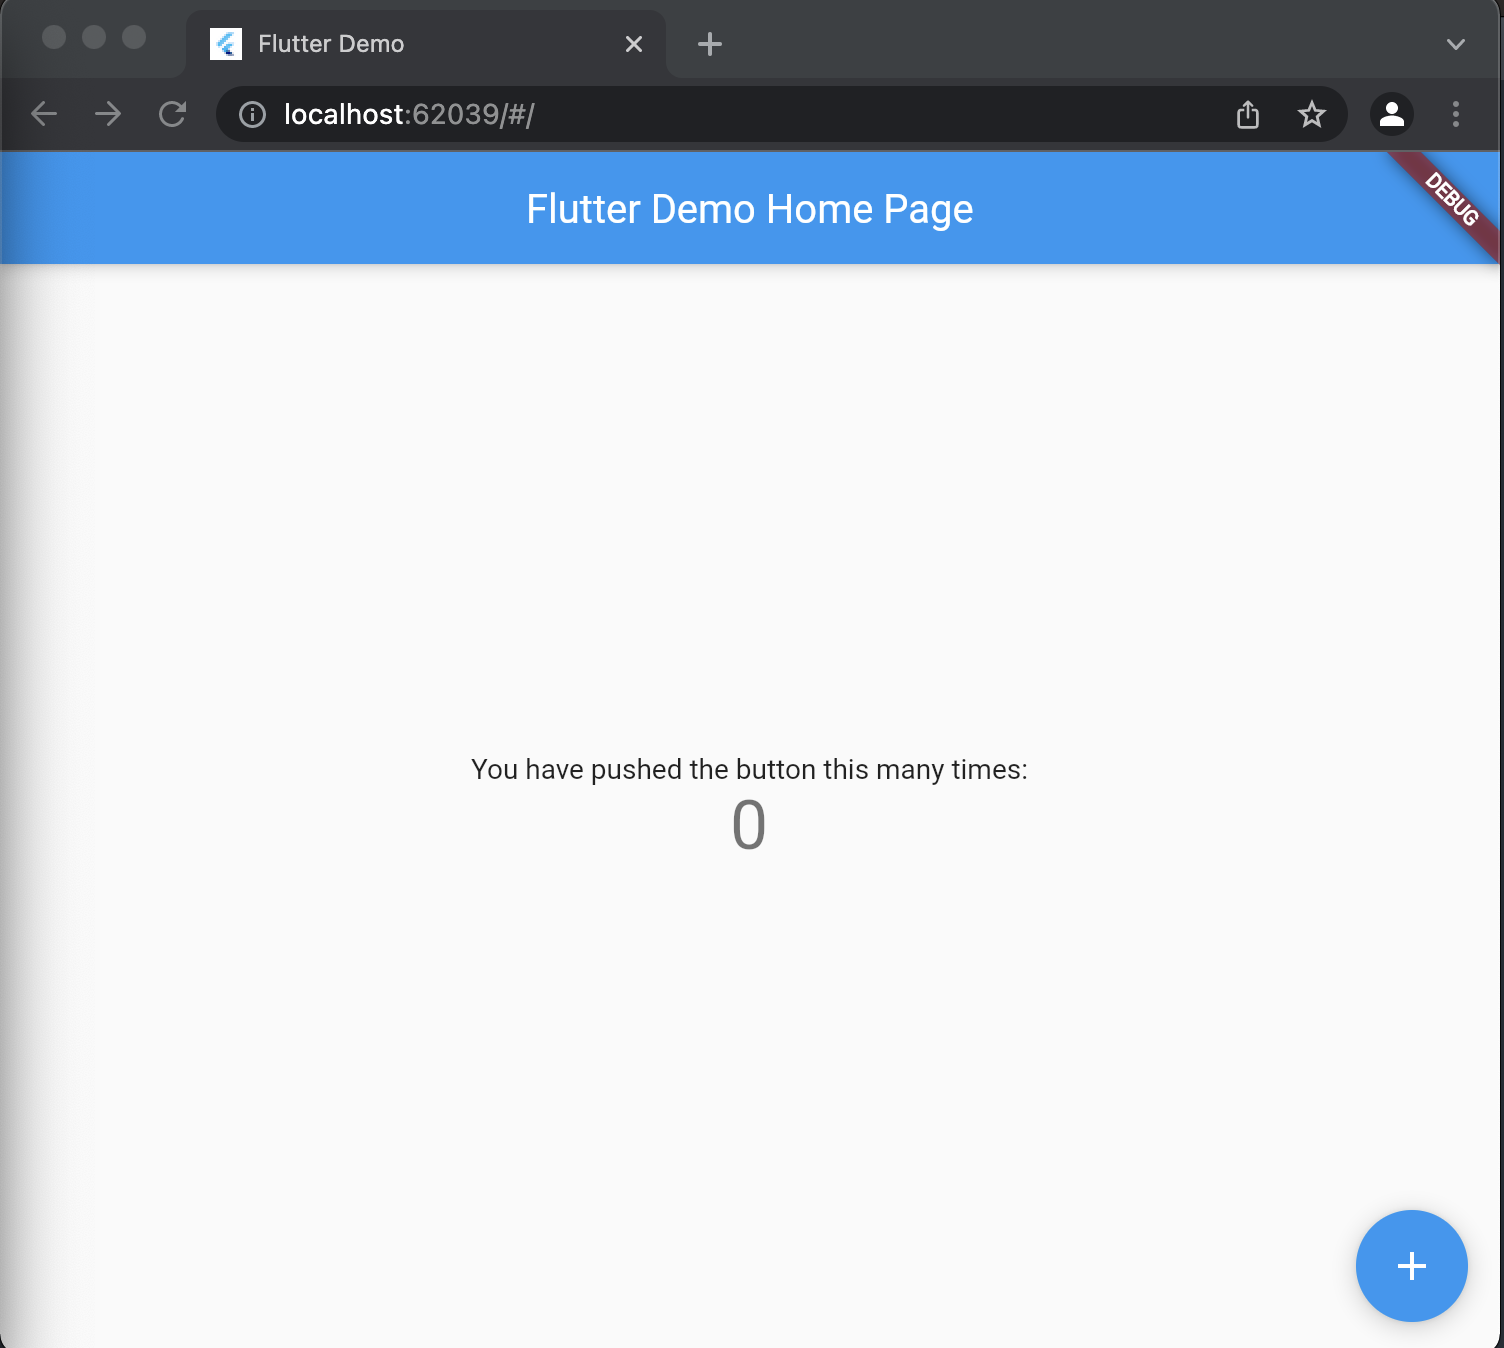The image size is (1504, 1348).
Task: Click the counter number showing zero
Action: [750, 824]
